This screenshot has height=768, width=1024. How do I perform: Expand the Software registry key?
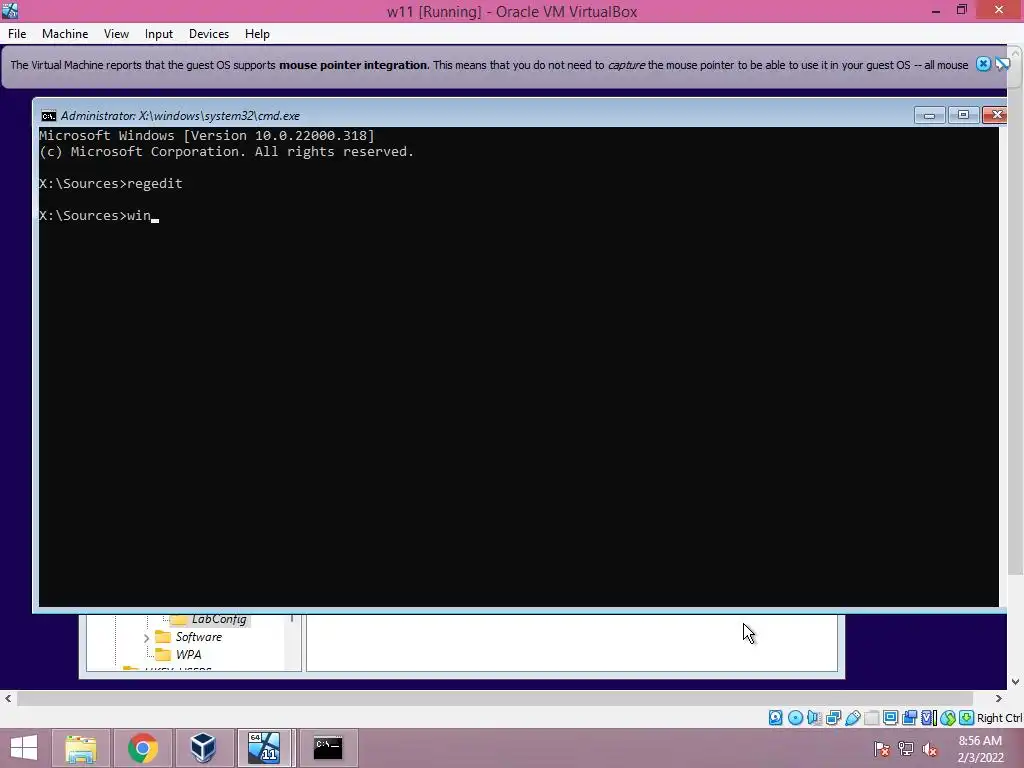(146, 637)
